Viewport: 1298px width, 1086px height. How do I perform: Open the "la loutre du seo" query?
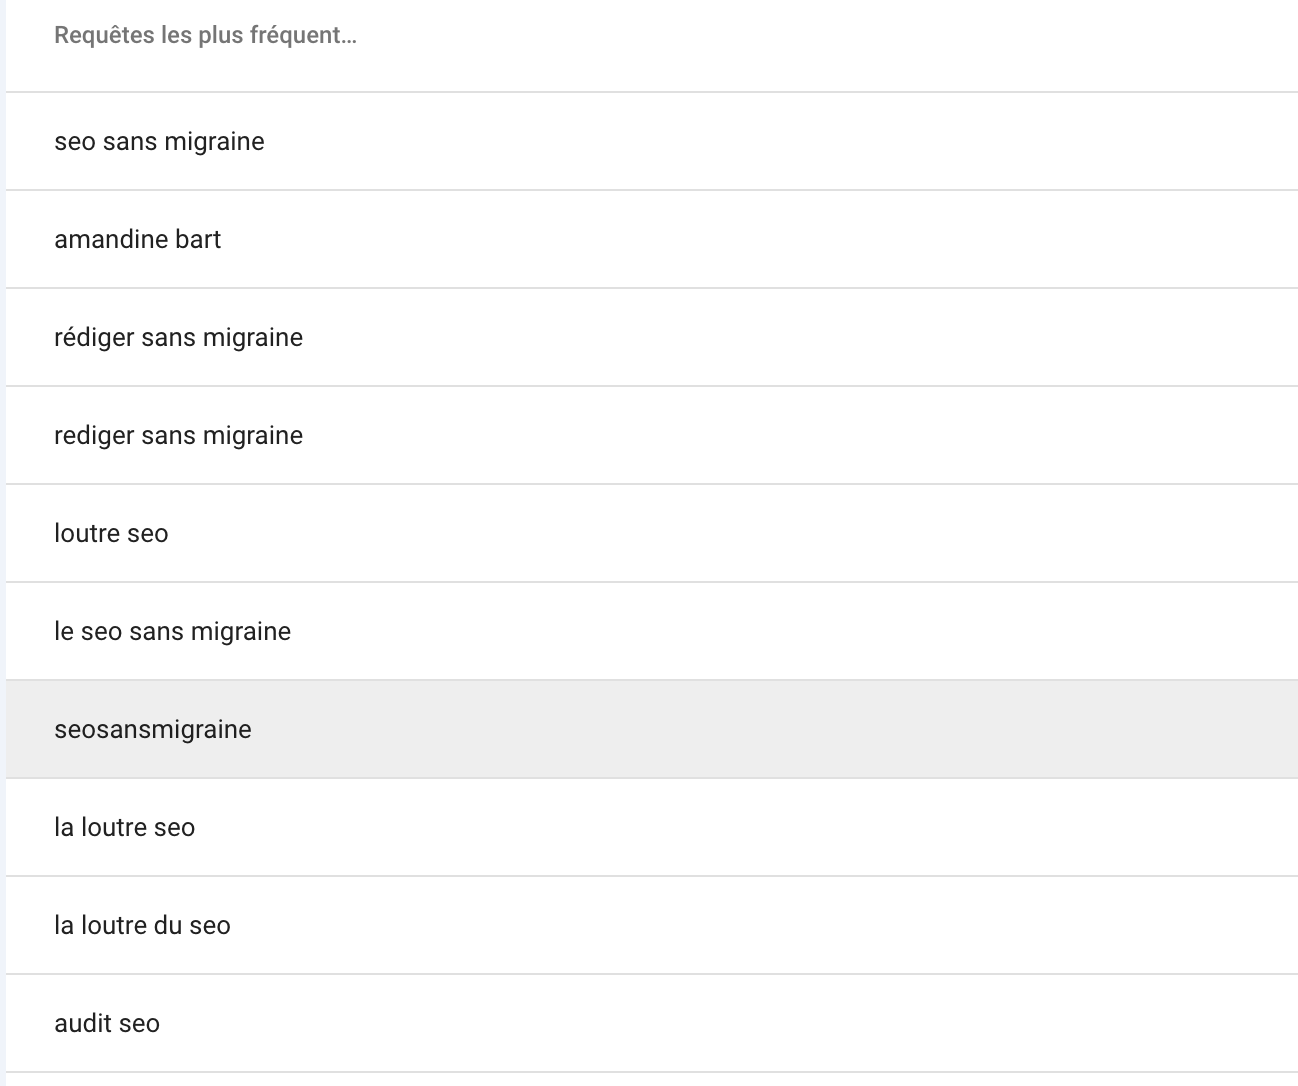point(652,925)
